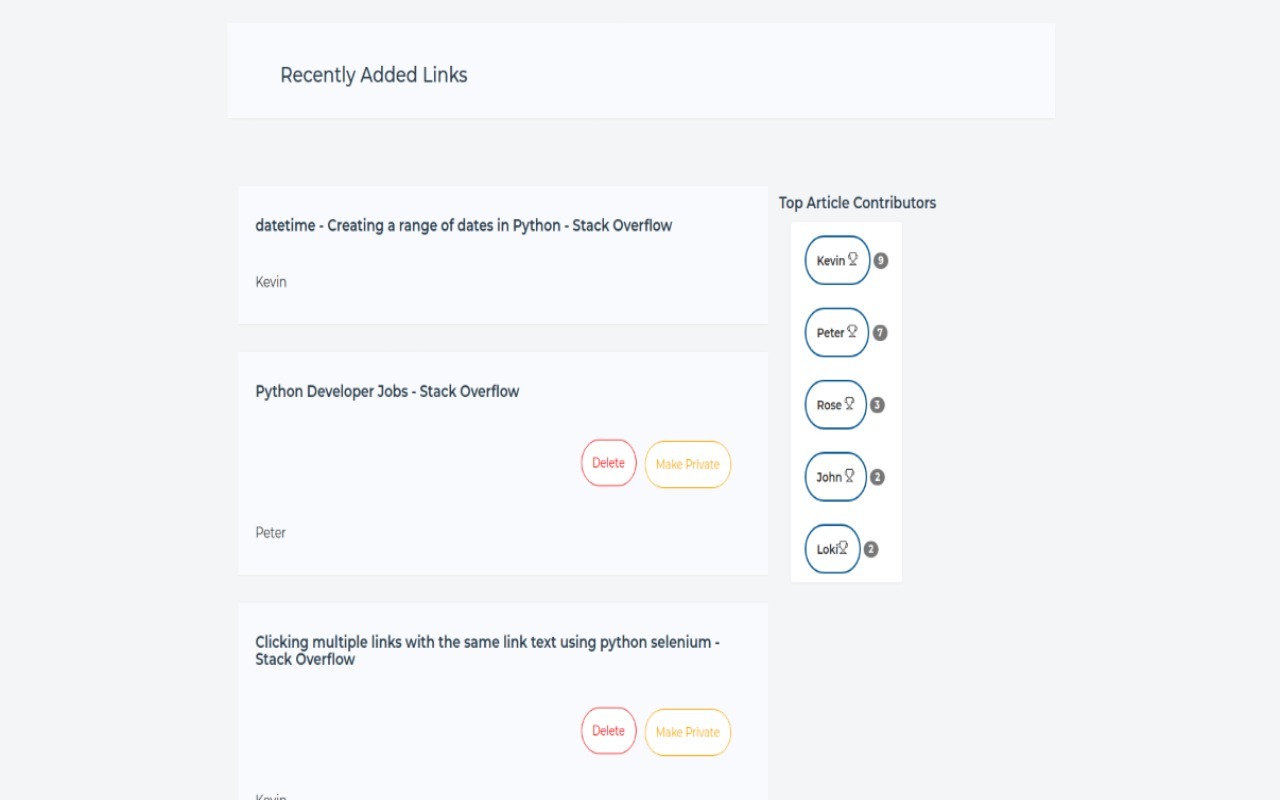
Task: Make the selenium link post private
Action: pyautogui.click(x=688, y=732)
